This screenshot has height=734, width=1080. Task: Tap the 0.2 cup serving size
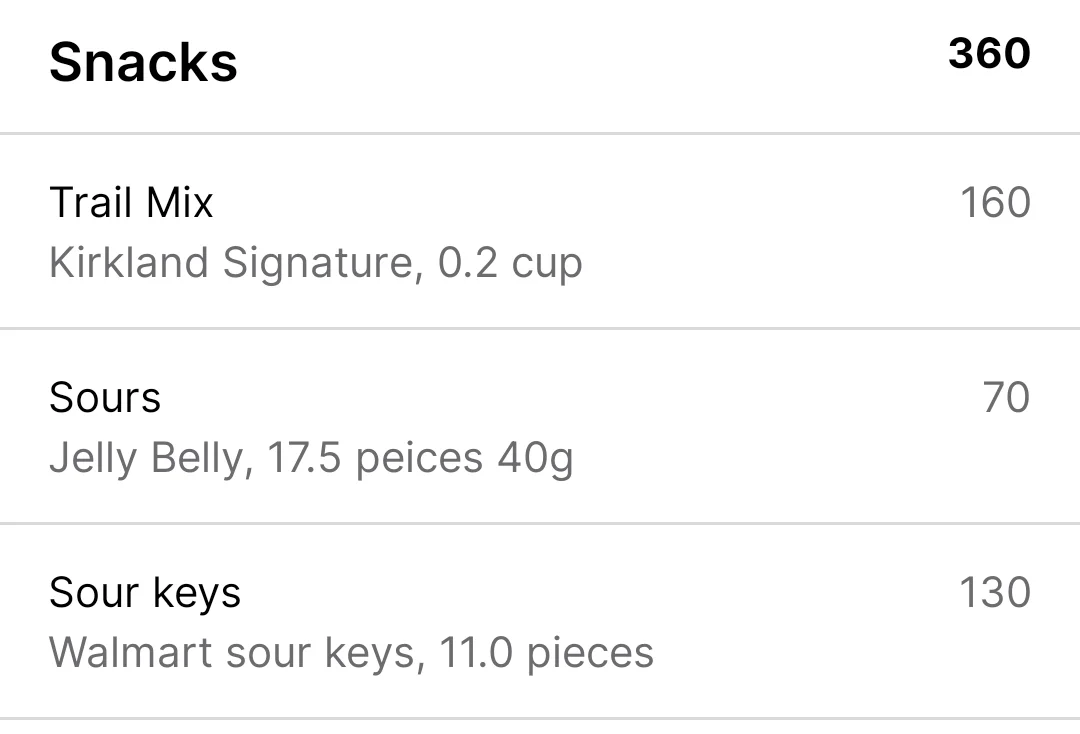(x=510, y=264)
